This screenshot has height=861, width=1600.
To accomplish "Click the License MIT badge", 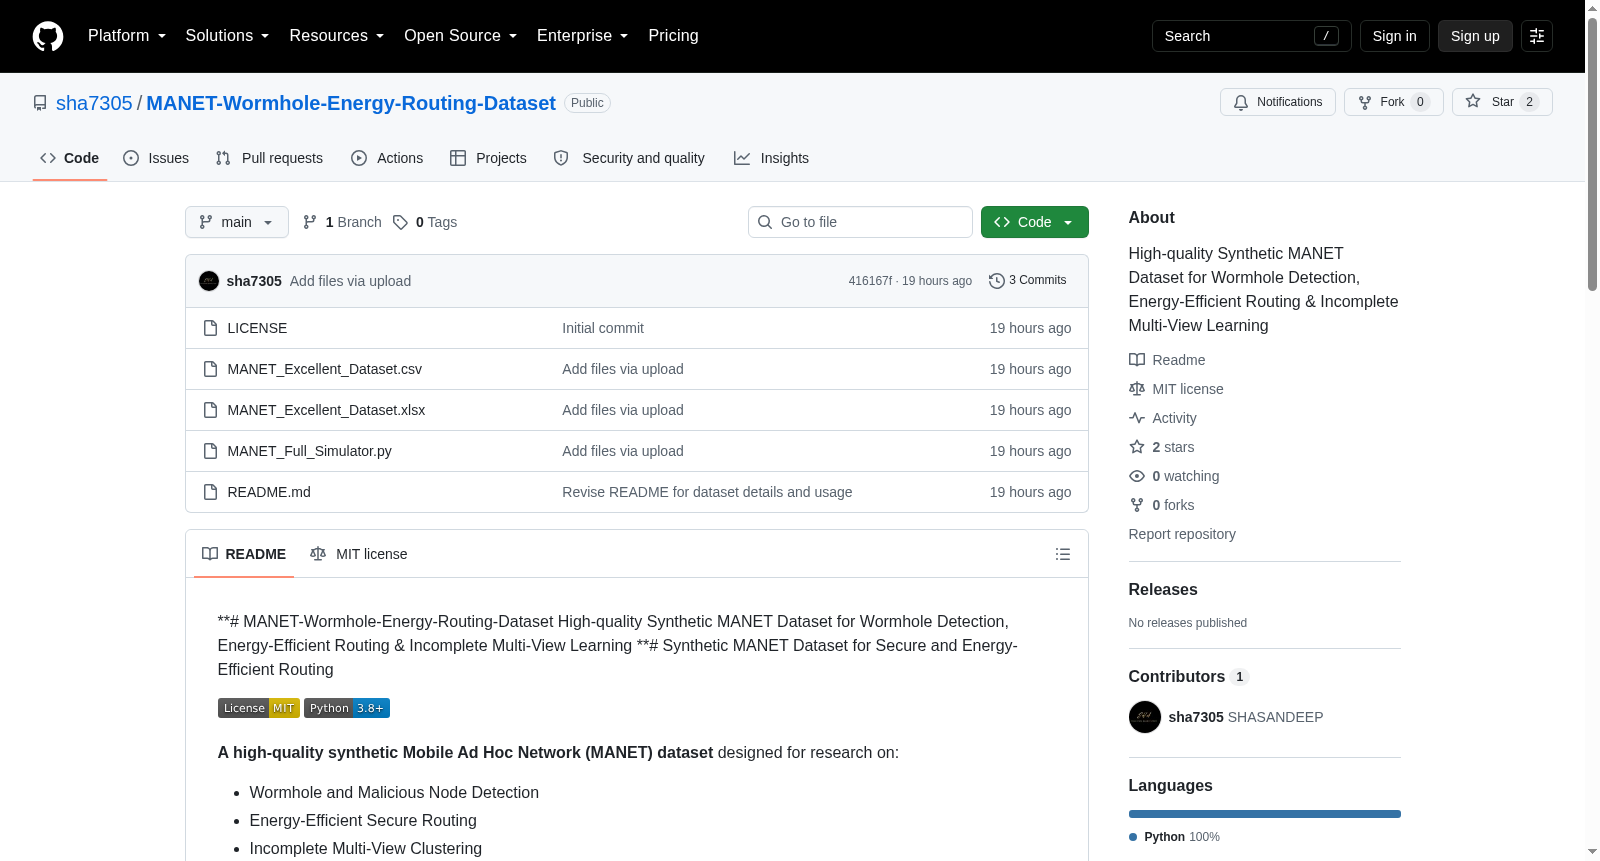I will [x=259, y=708].
